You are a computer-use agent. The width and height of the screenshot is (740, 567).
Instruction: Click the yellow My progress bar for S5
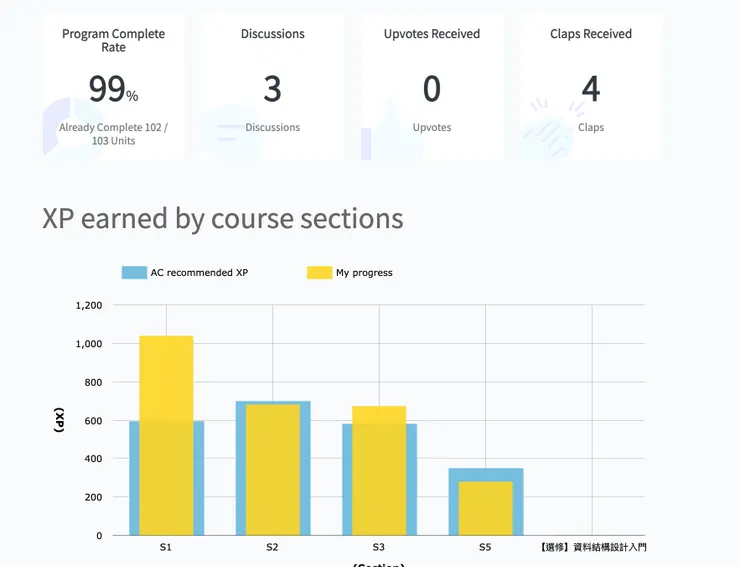[x=486, y=508]
